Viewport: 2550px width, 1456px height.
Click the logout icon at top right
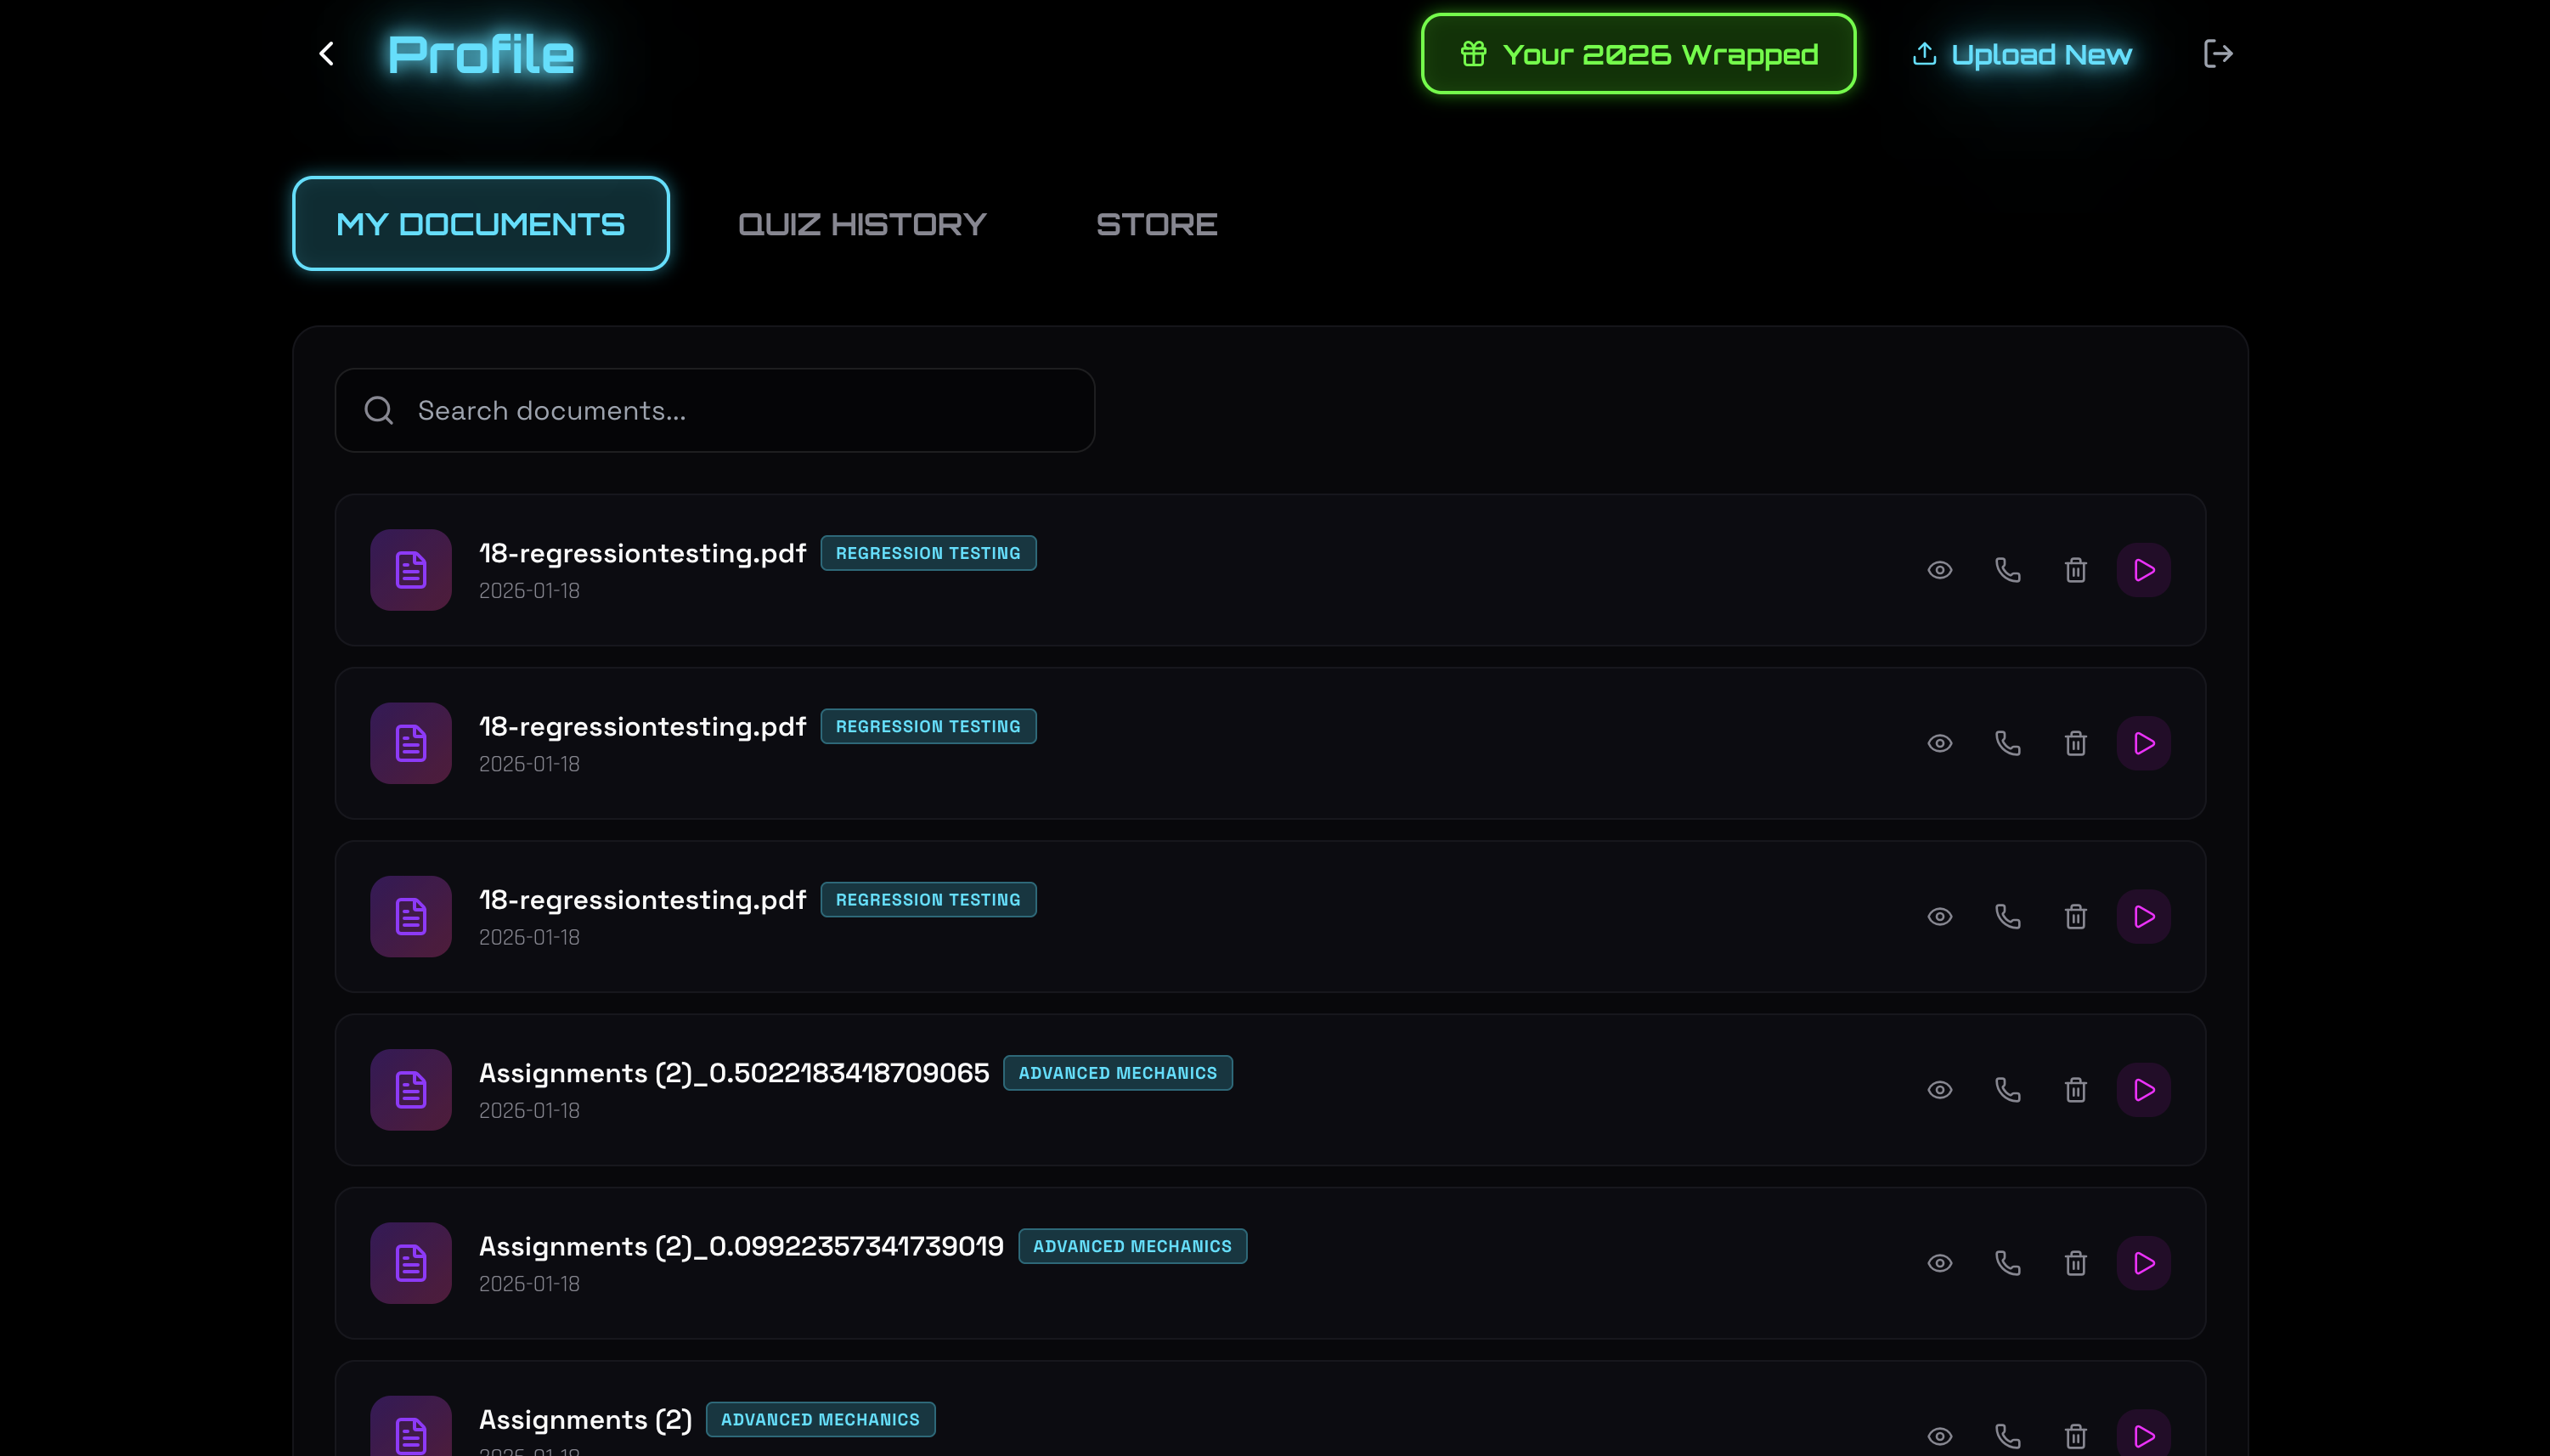point(2217,54)
